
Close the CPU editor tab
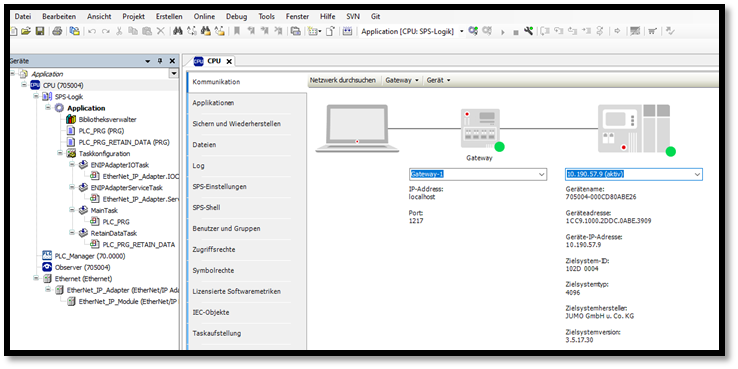(x=229, y=61)
